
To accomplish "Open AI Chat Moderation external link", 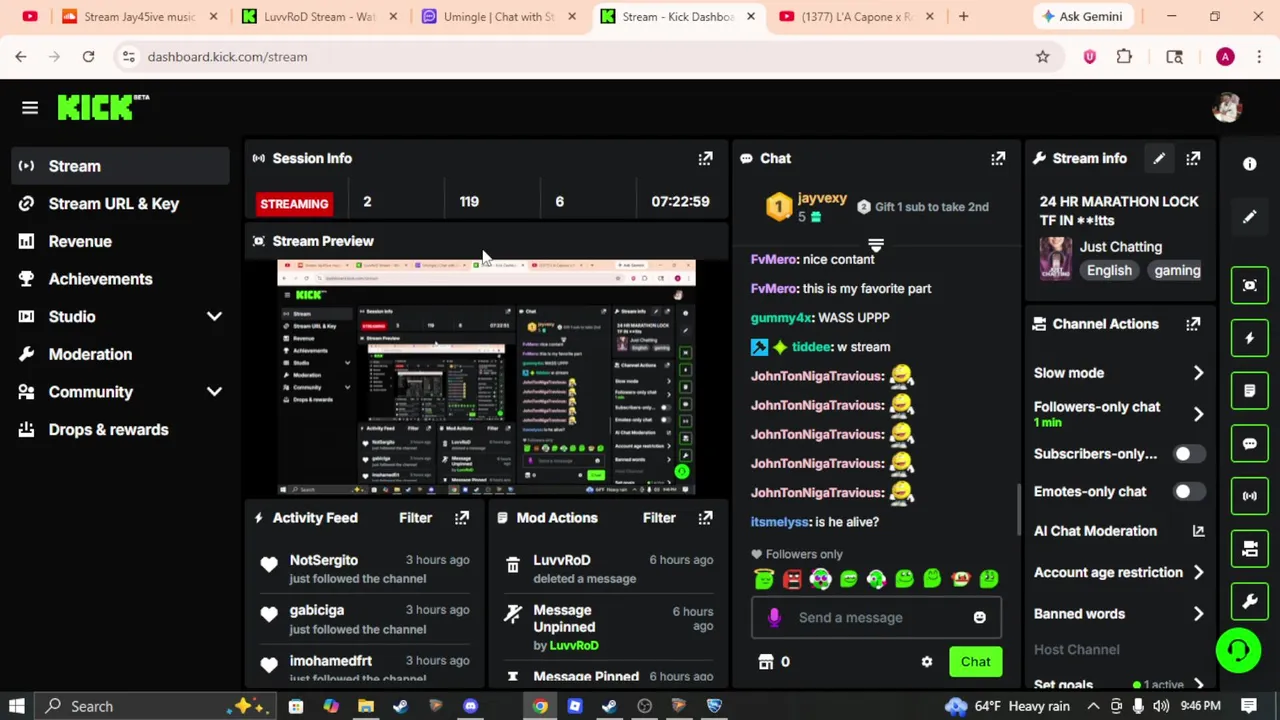I will pos(1198,531).
